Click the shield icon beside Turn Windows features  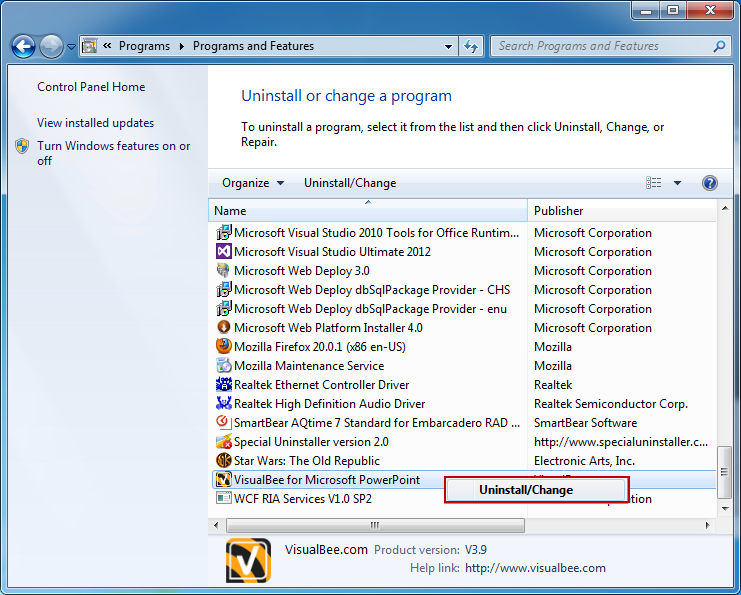coord(22,146)
